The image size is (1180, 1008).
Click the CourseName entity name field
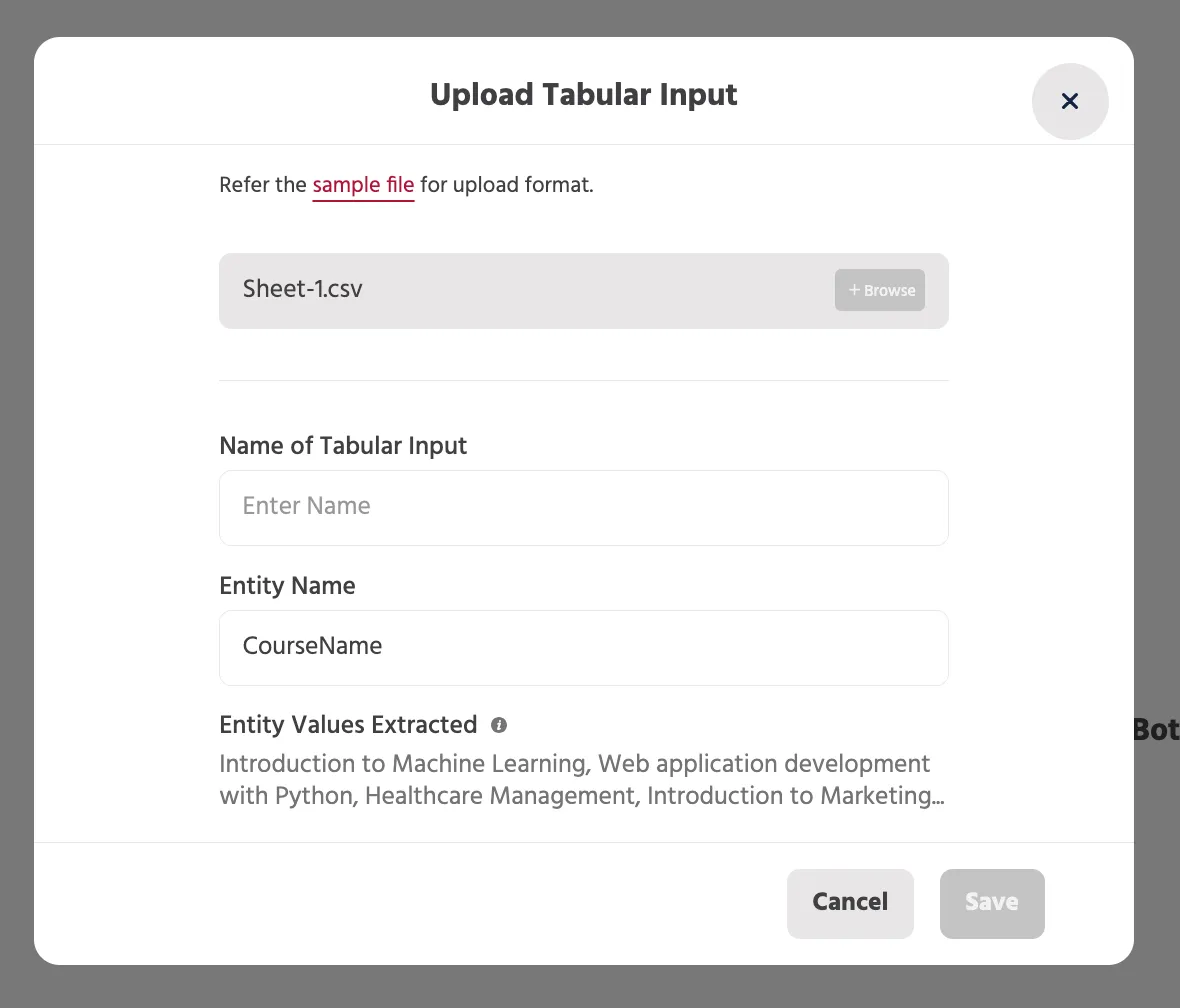(x=583, y=648)
